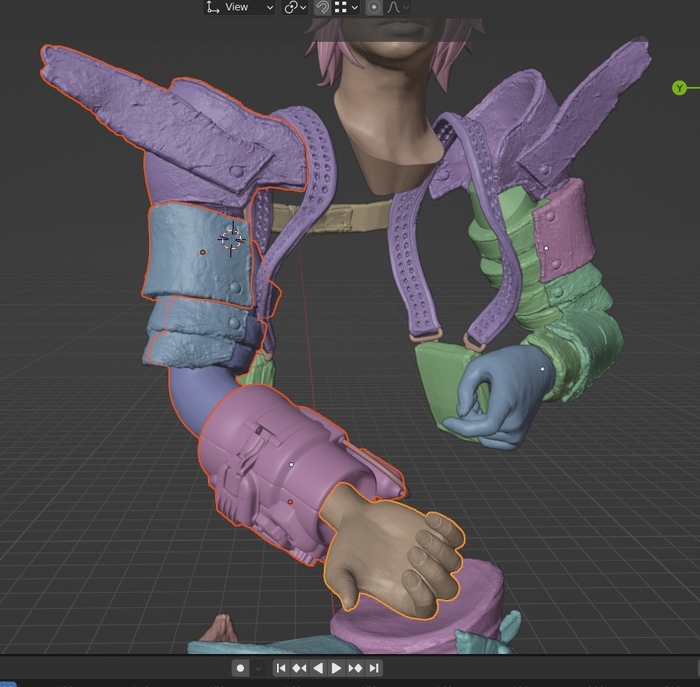The height and width of the screenshot is (687, 700).
Task: Jump to the previous keyframe
Action: pos(299,668)
